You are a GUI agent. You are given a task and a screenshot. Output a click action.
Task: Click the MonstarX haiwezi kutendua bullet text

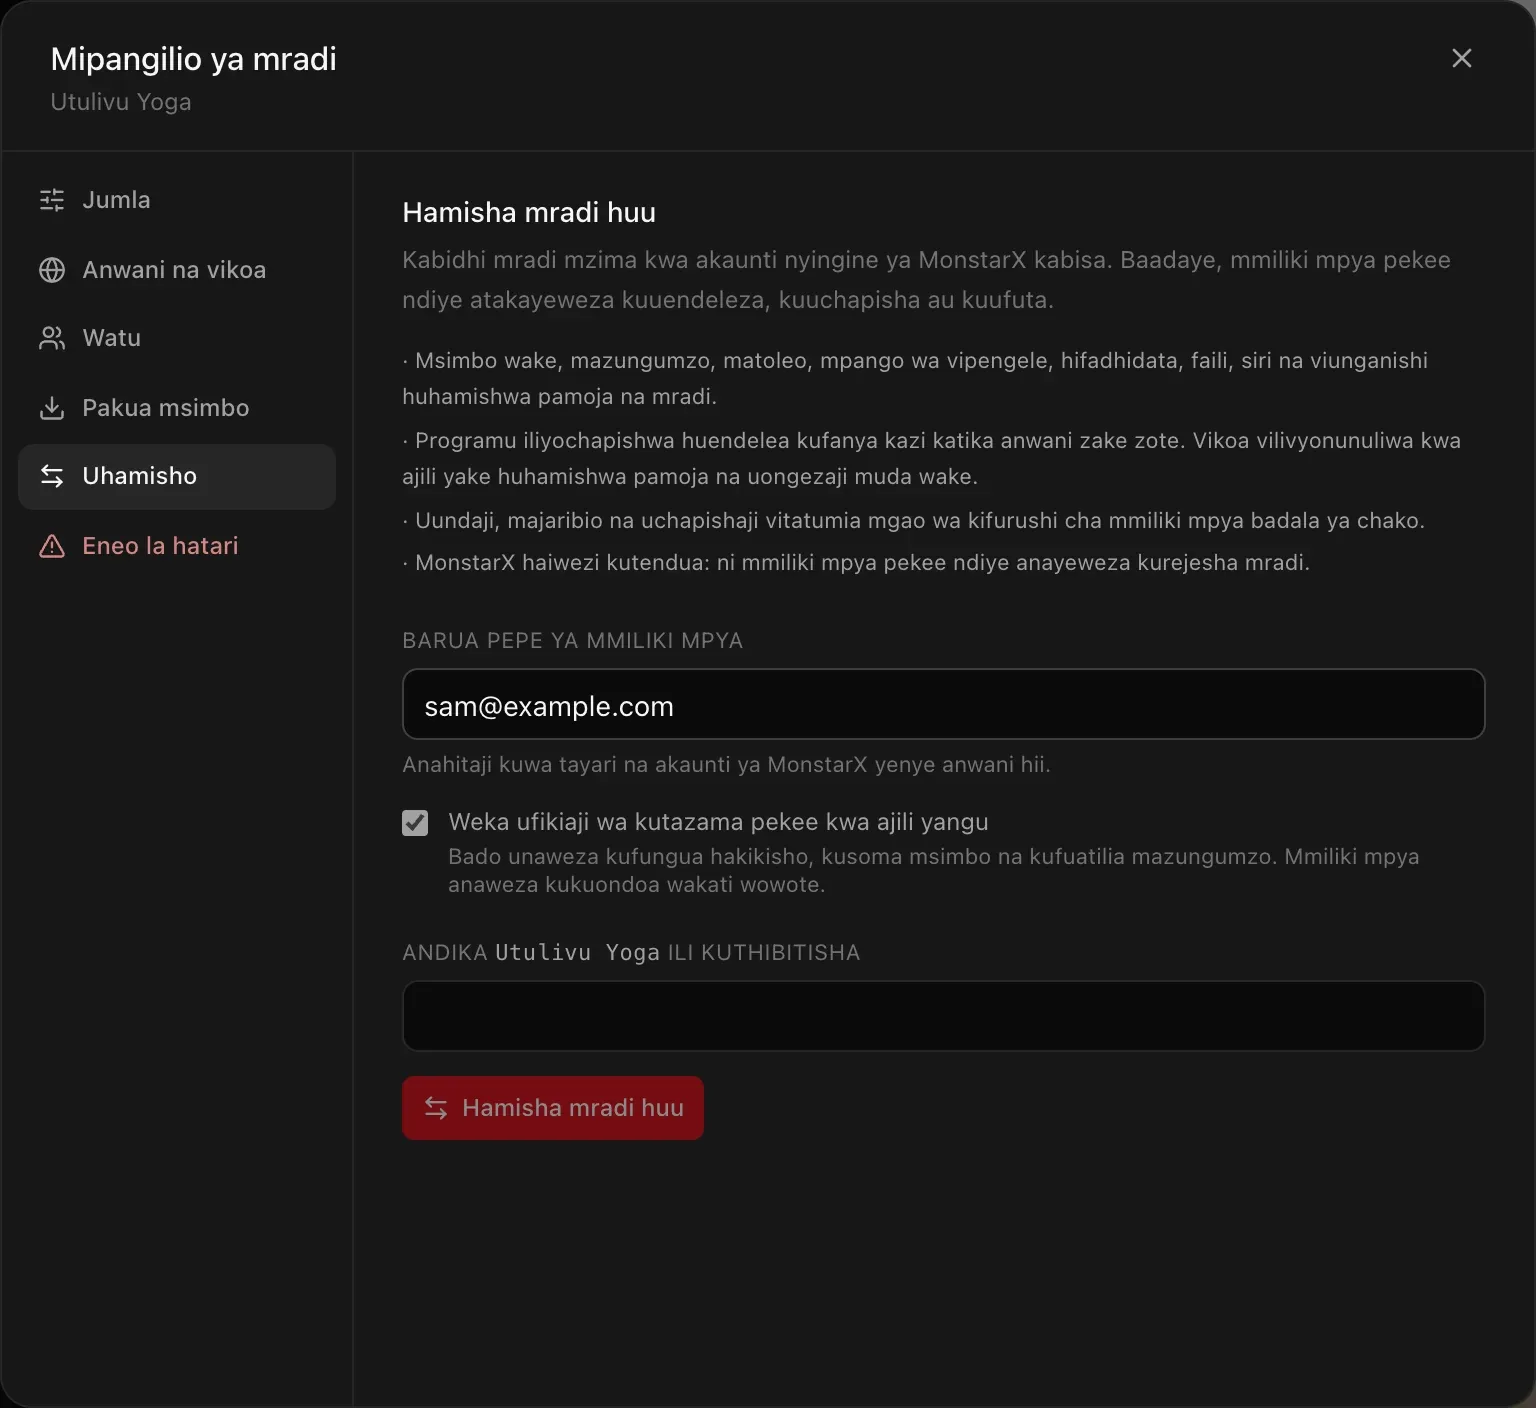click(x=856, y=563)
